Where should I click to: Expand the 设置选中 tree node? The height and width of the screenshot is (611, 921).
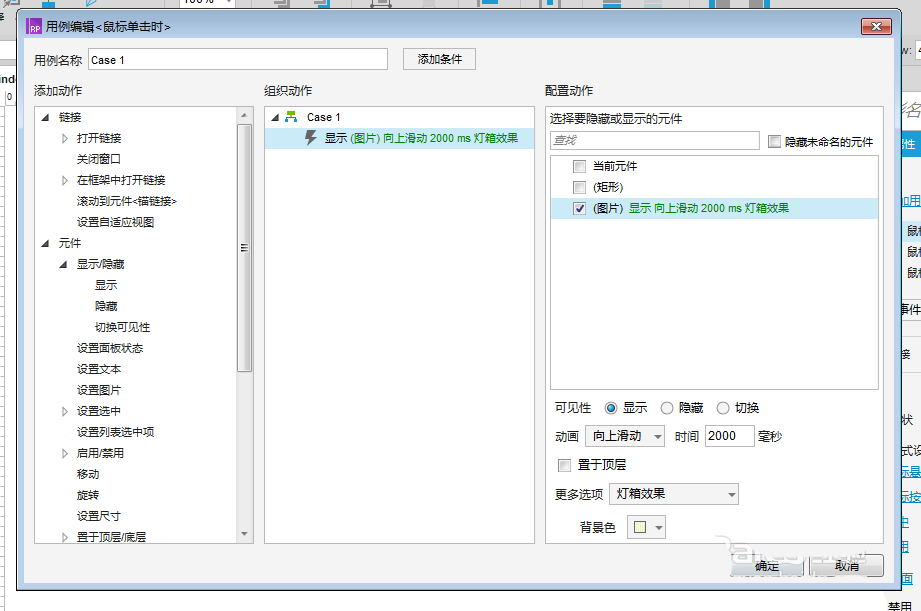pos(65,411)
